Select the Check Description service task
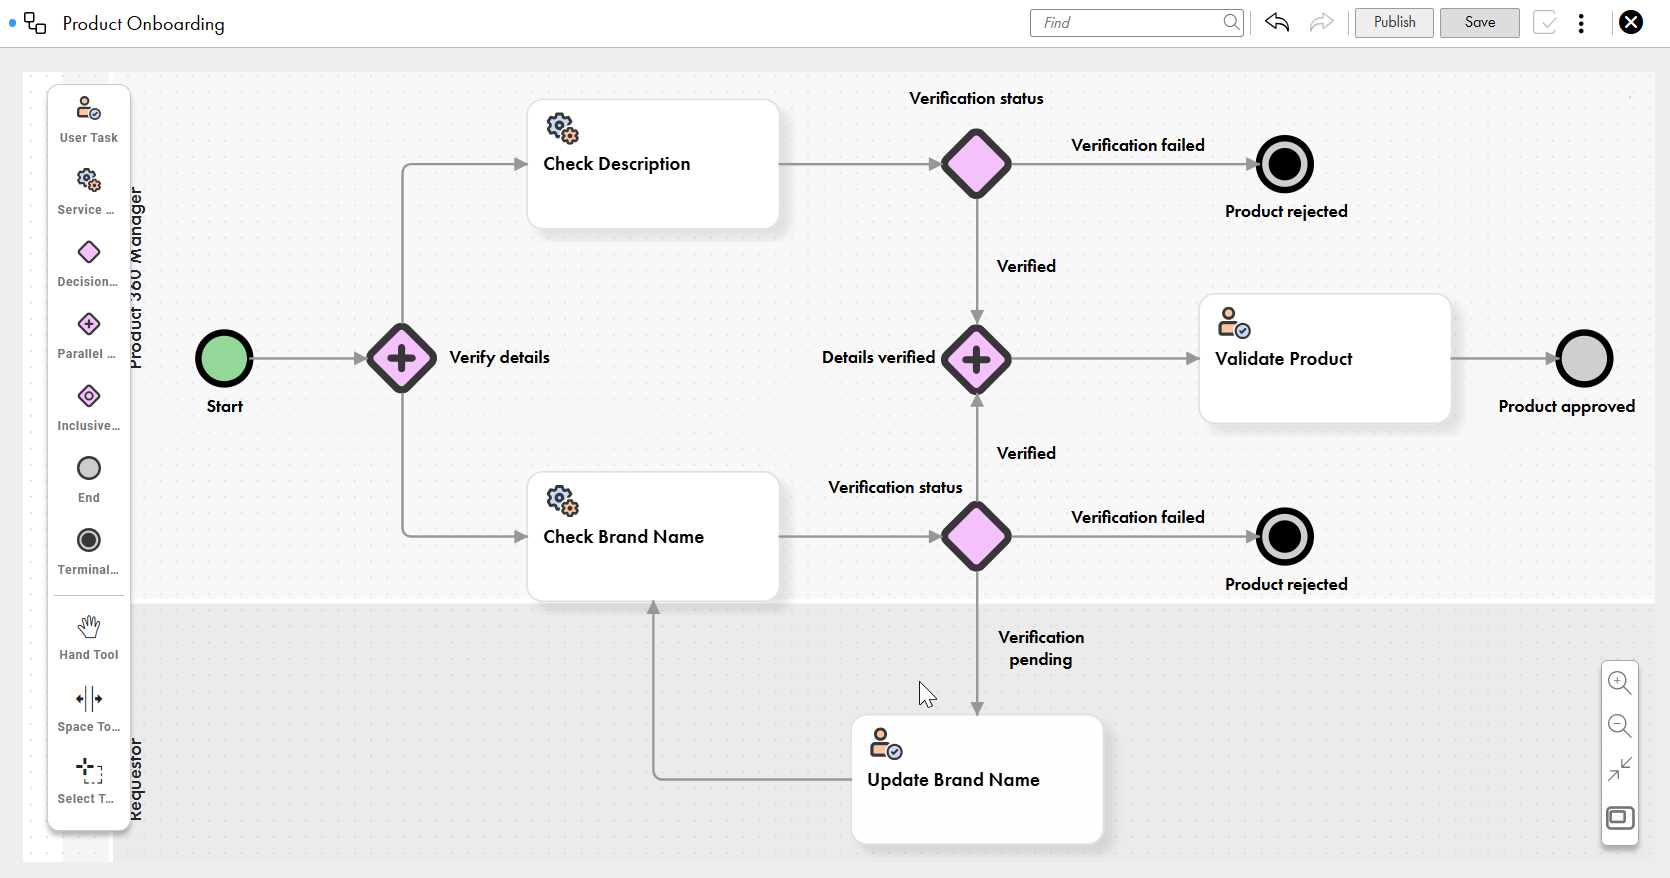 (x=653, y=164)
